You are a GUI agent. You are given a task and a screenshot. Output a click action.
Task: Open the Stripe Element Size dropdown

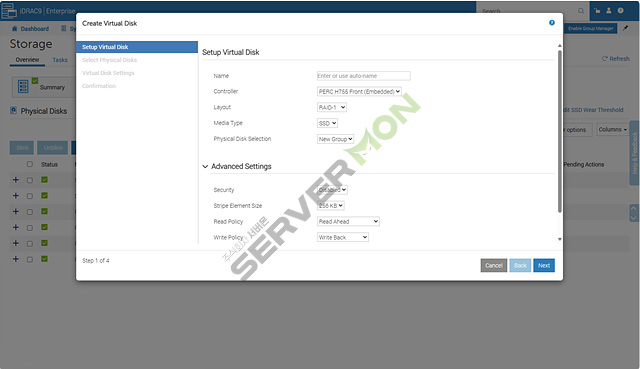(331, 206)
